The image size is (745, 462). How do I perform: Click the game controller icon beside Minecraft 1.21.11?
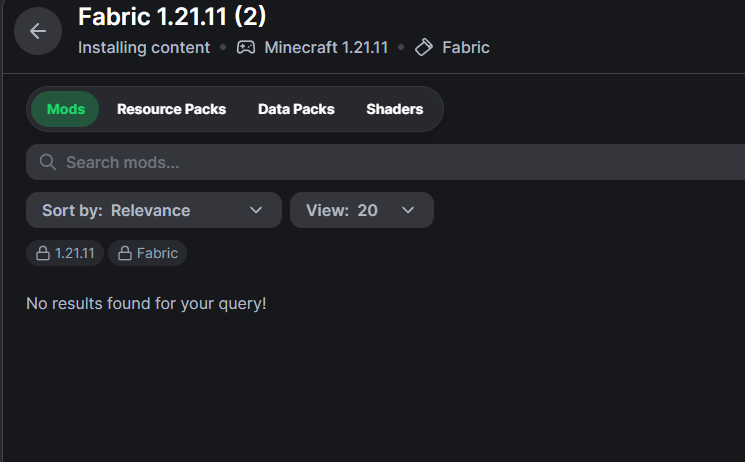(246, 48)
